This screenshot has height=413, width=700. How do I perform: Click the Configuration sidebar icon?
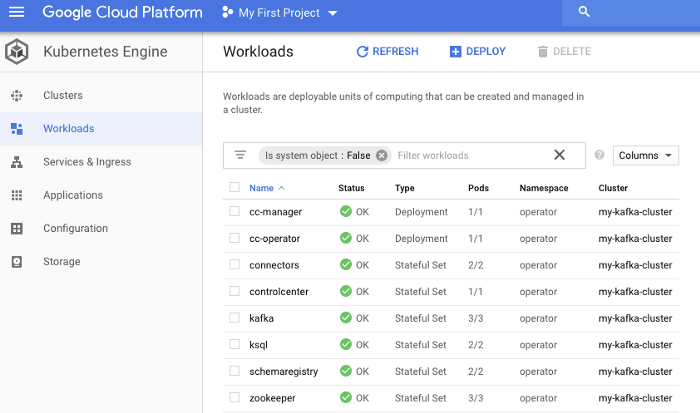(x=17, y=229)
